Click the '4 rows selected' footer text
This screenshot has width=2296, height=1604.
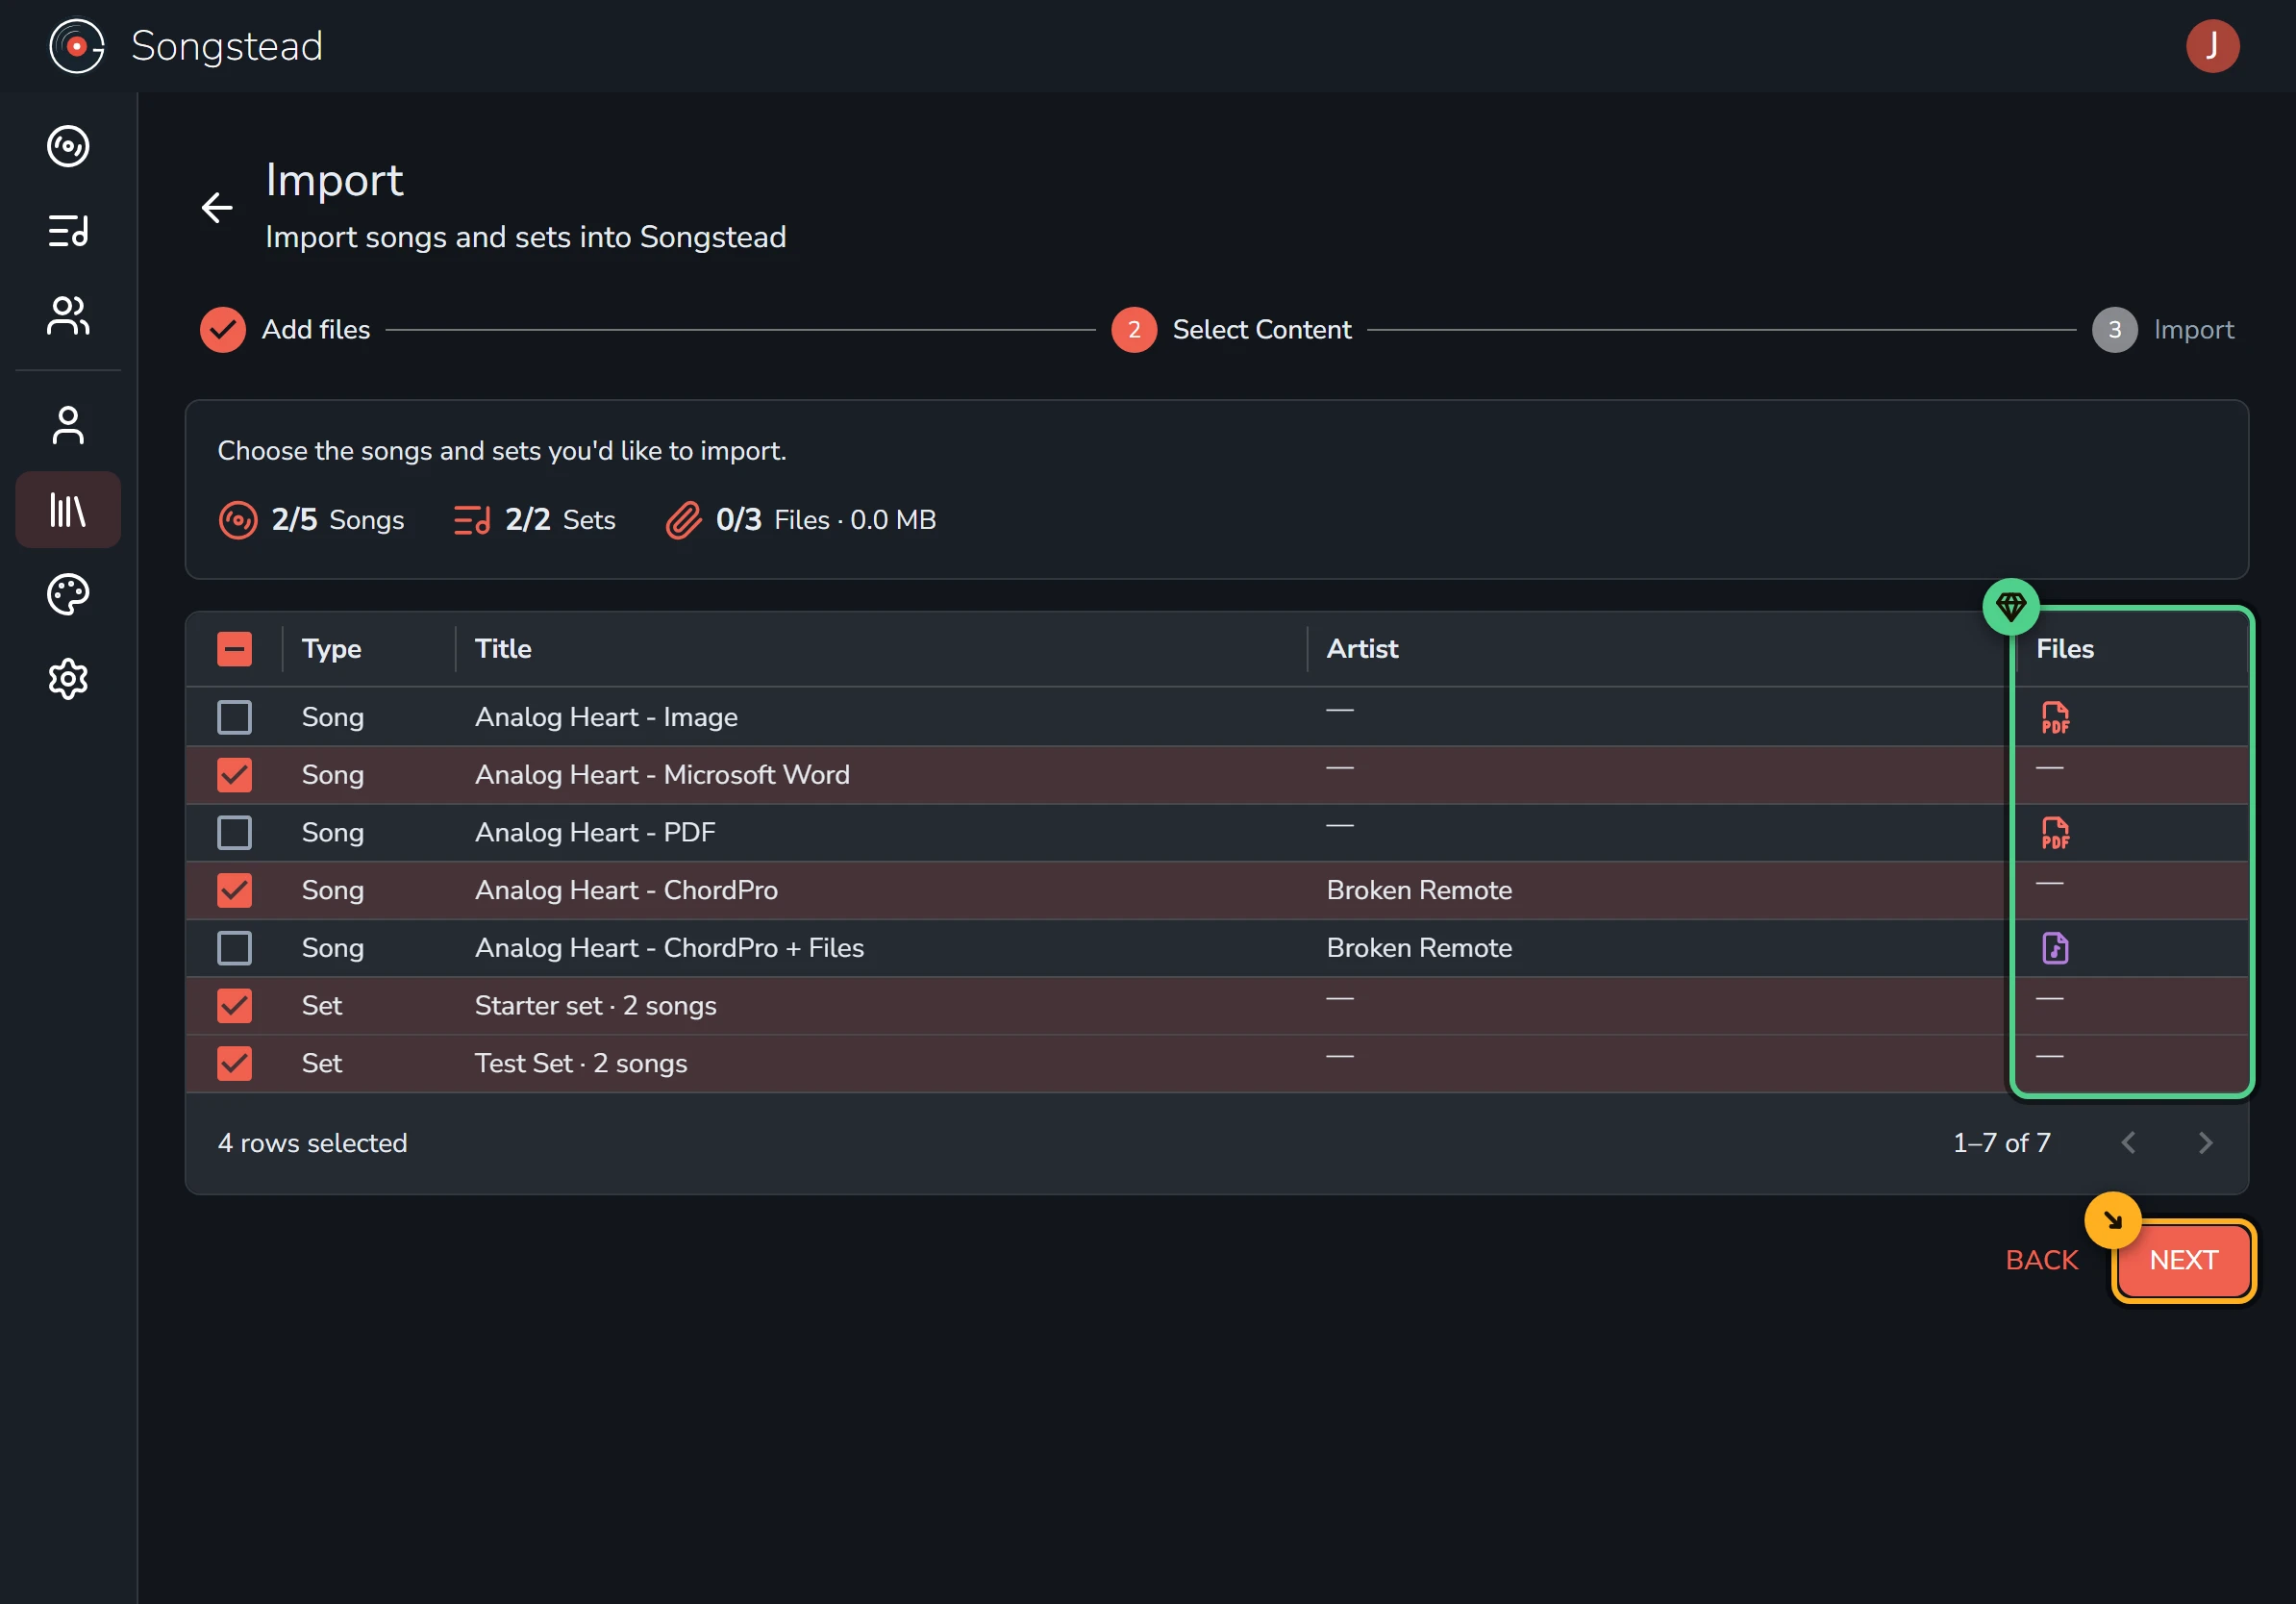pyautogui.click(x=313, y=1143)
